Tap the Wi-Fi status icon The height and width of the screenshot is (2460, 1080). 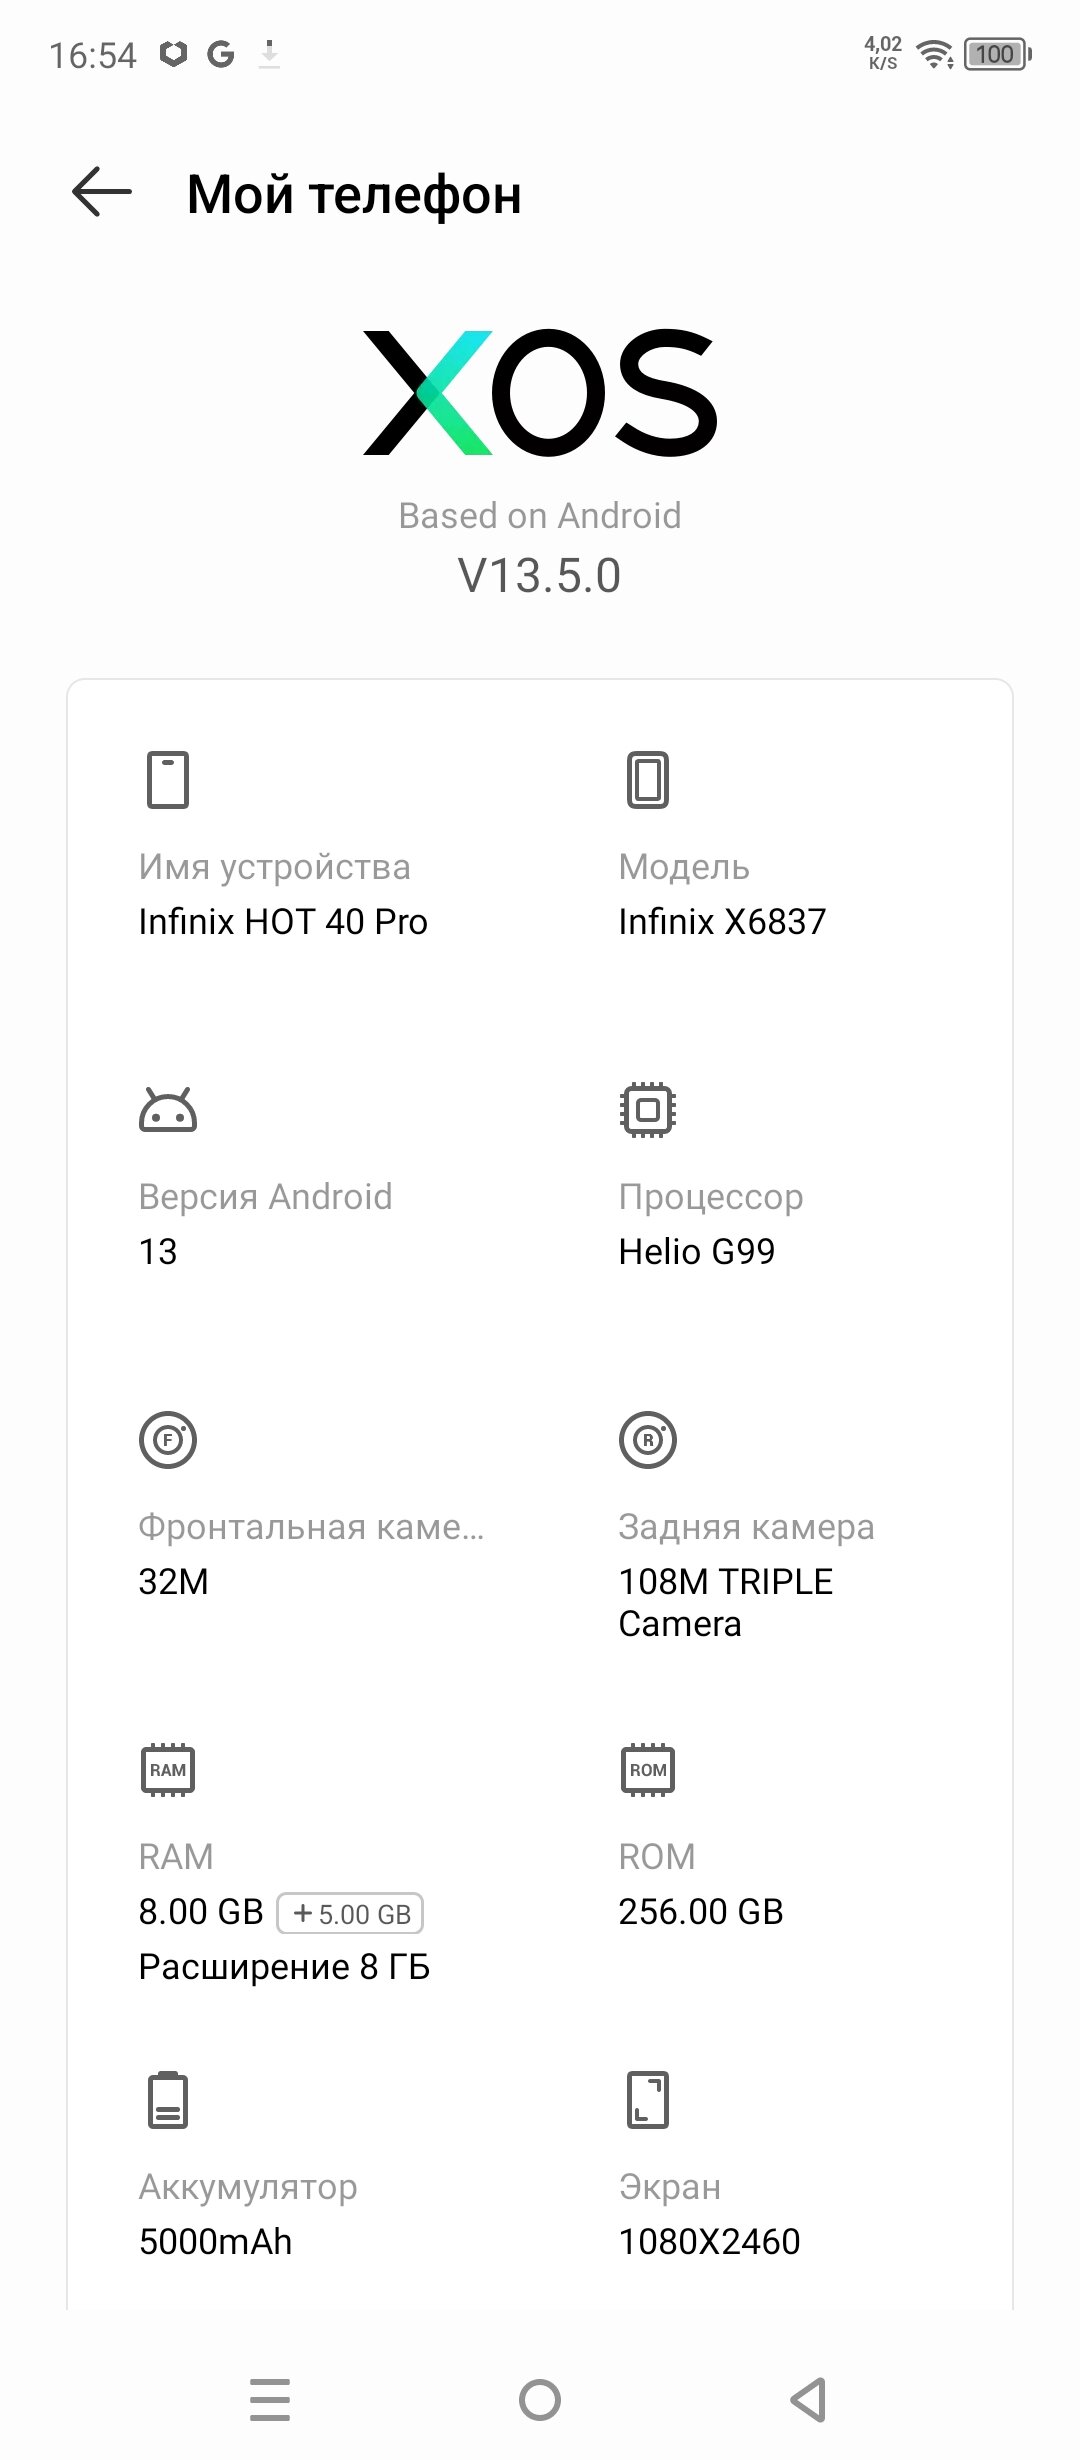click(x=935, y=55)
